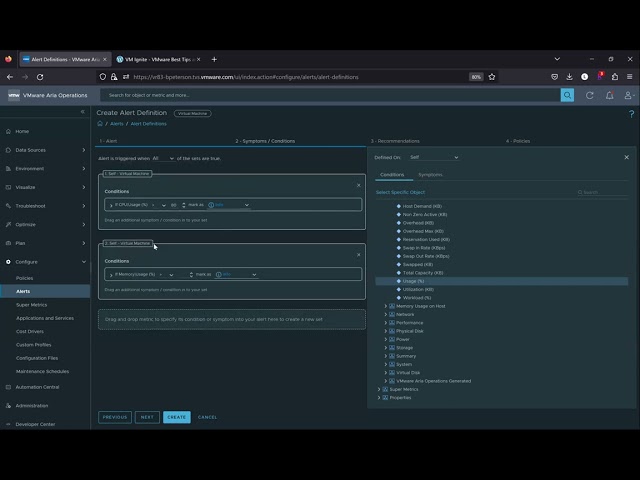The width and height of the screenshot is (640, 480).
Task: Click the home breadcrumb icon
Action: click(100, 124)
